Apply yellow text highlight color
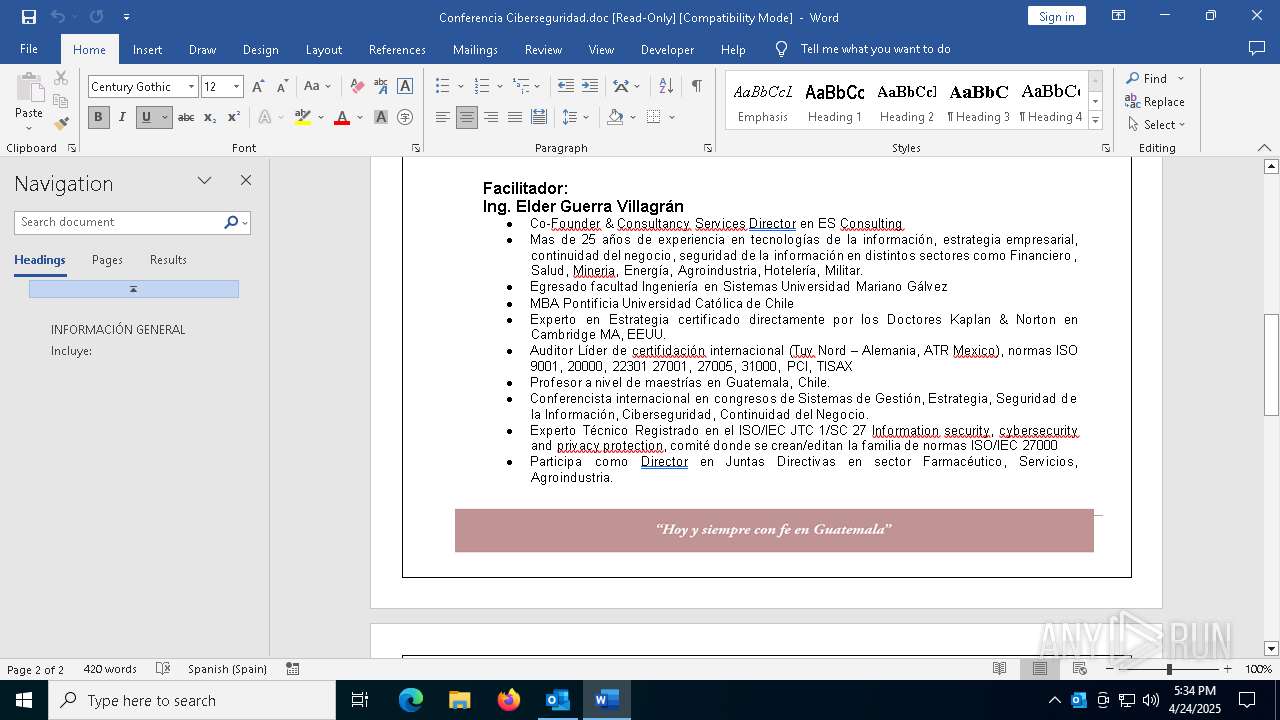 303,117
